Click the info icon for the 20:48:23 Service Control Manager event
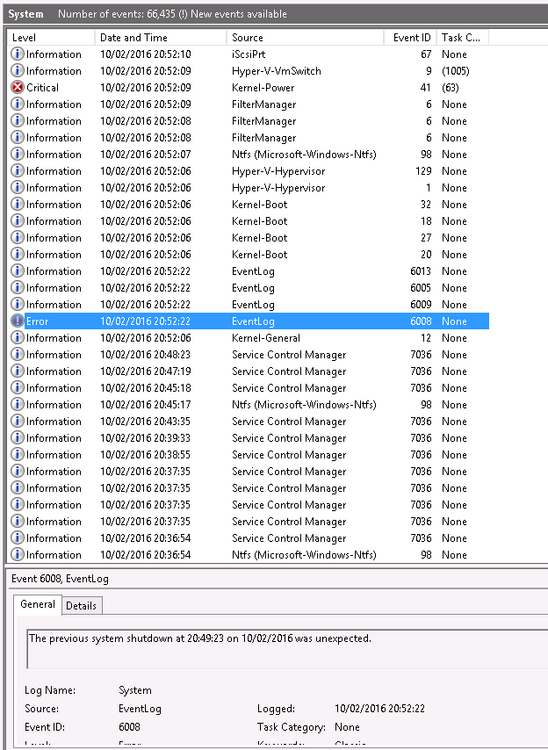The image size is (548, 750). pyautogui.click(x=17, y=354)
